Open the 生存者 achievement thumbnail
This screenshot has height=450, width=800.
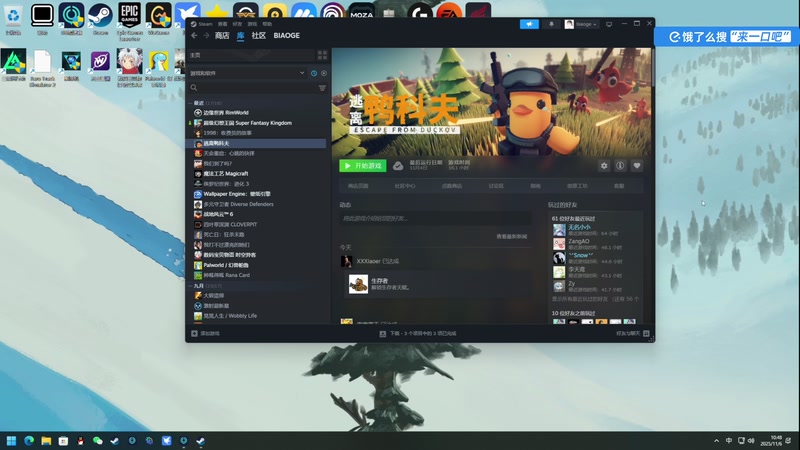[358, 284]
